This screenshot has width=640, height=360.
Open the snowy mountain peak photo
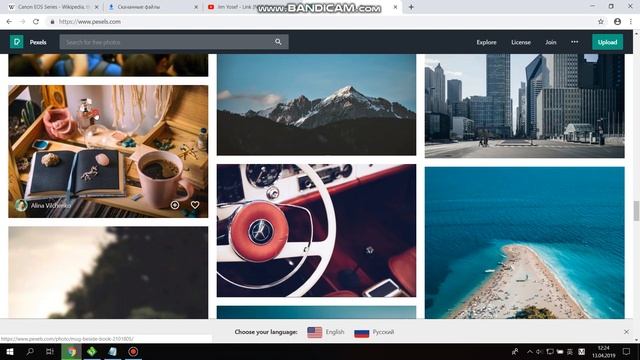[x=316, y=104]
